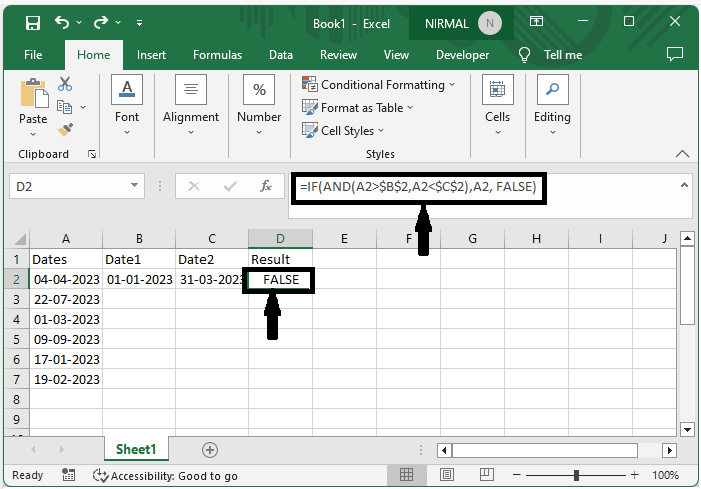701x489 pixels.
Task: Click the Name Box showing D2
Action: (x=69, y=186)
